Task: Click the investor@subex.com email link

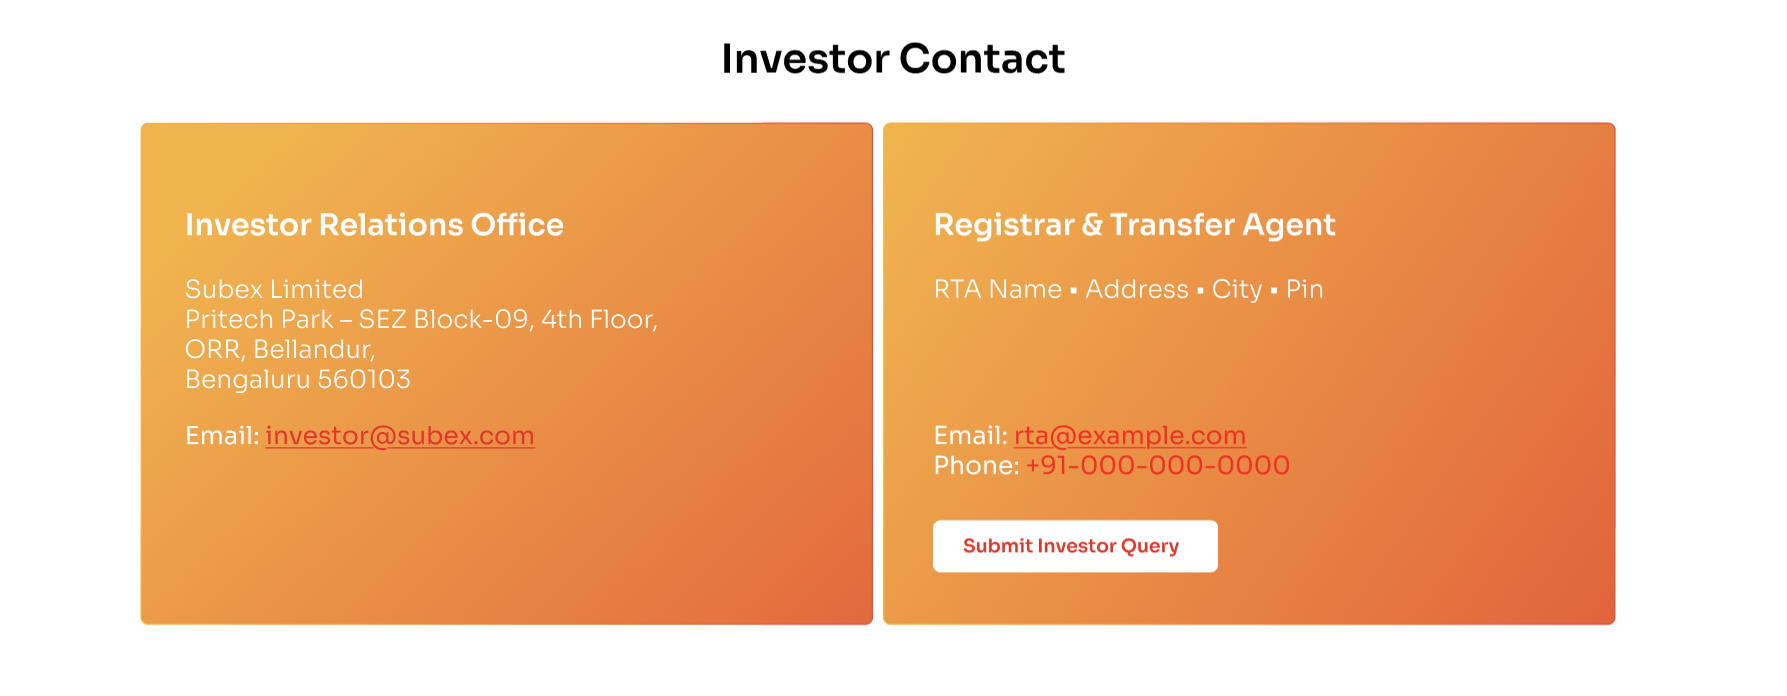Action: click(x=399, y=436)
